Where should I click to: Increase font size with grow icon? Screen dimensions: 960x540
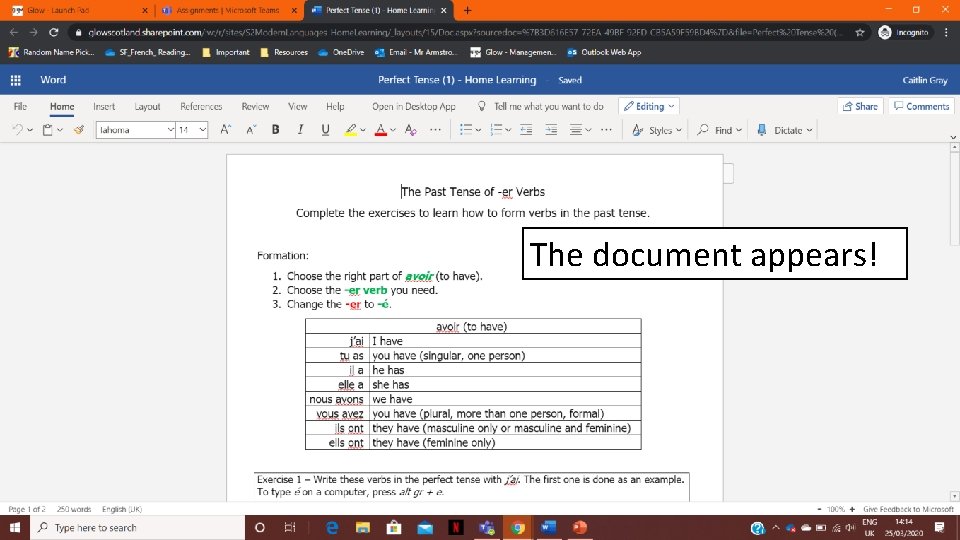click(x=225, y=130)
